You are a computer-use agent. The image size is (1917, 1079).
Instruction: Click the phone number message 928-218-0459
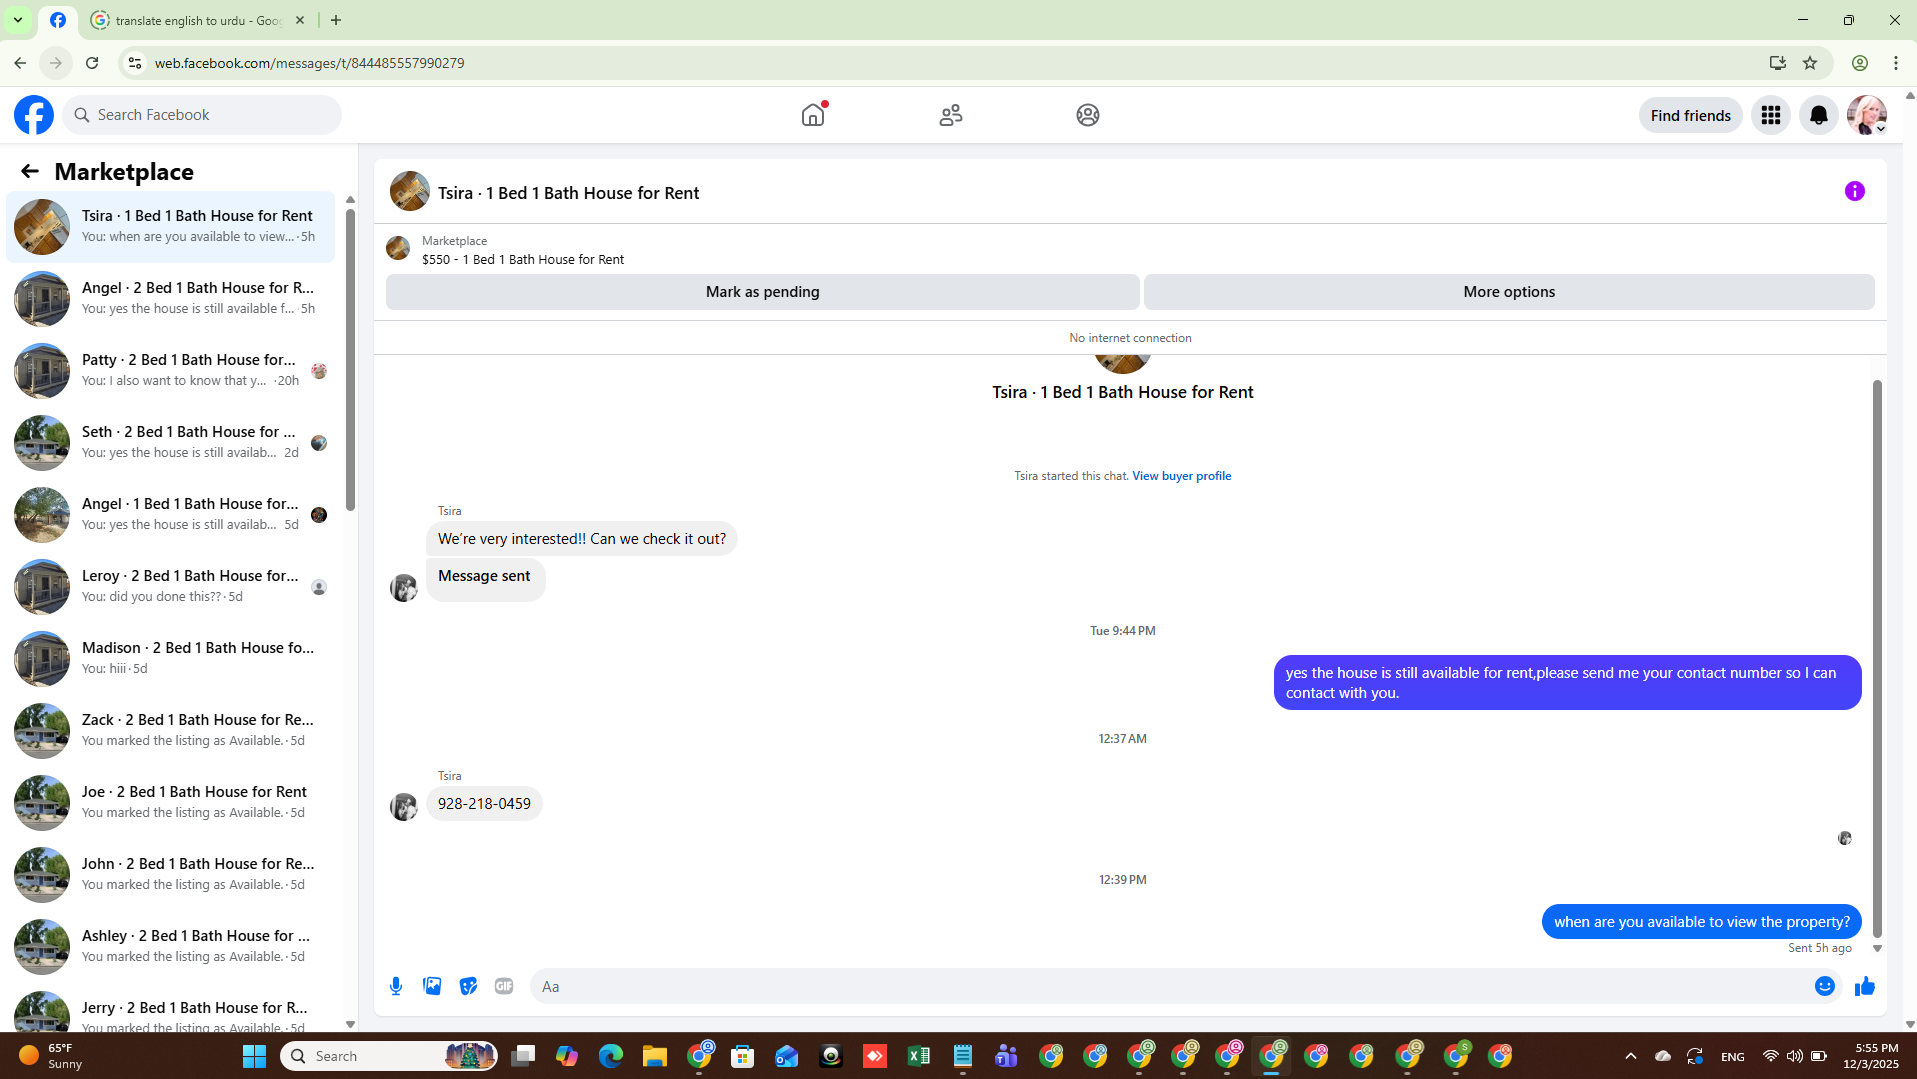(x=484, y=804)
